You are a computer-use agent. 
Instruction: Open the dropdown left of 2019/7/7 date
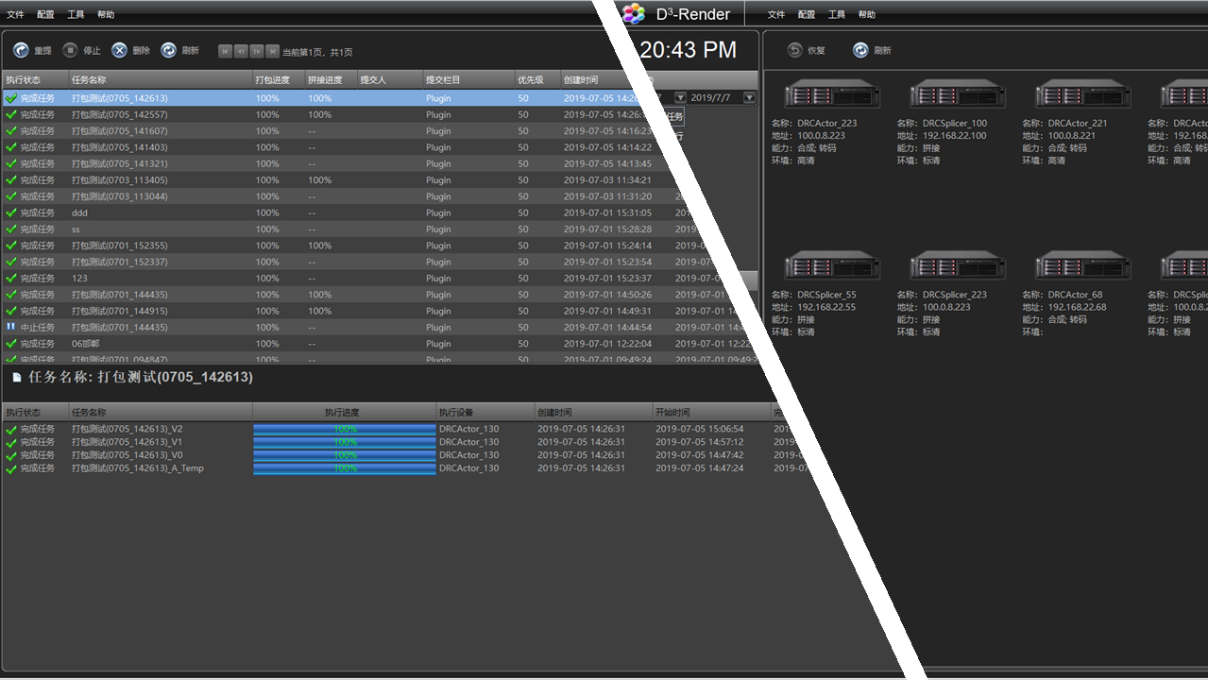coord(680,98)
